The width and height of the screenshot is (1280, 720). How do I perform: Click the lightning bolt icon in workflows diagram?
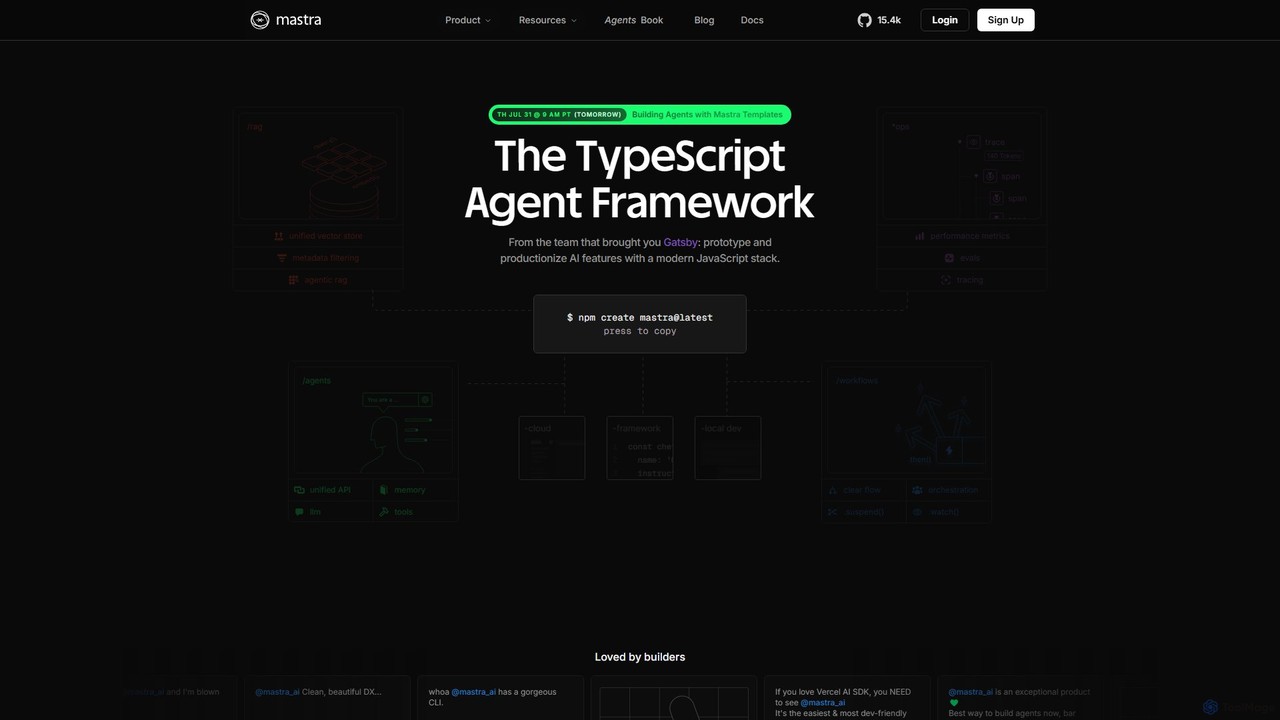(949, 451)
